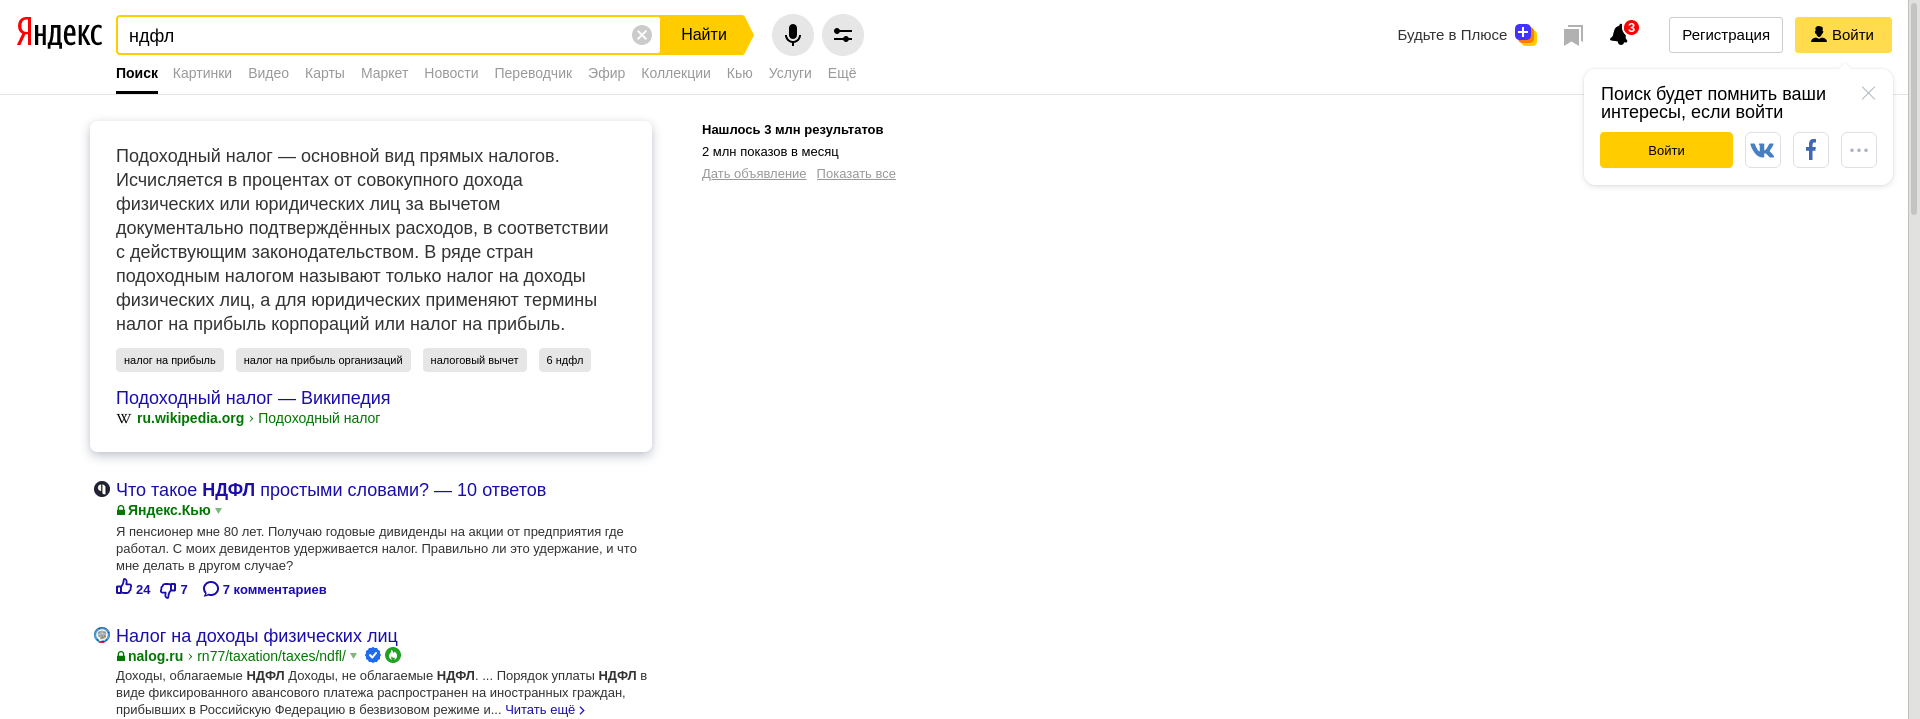The image size is (1920, 719).
Task: Open the Ещё more services menu
Action: 842,73
